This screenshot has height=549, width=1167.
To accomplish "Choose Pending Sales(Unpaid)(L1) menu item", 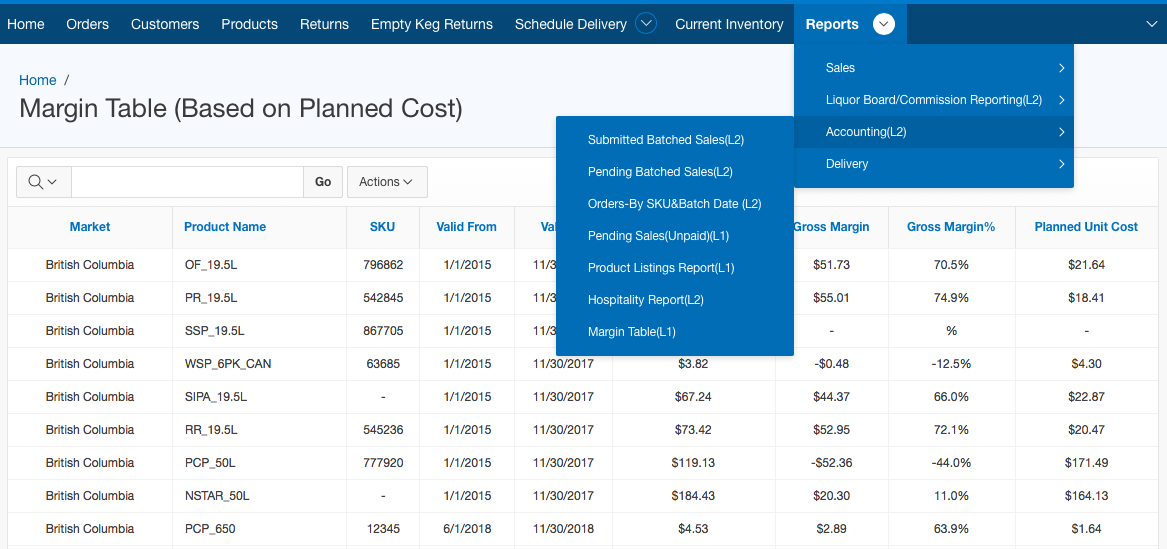I will click(x=658, y=236).
